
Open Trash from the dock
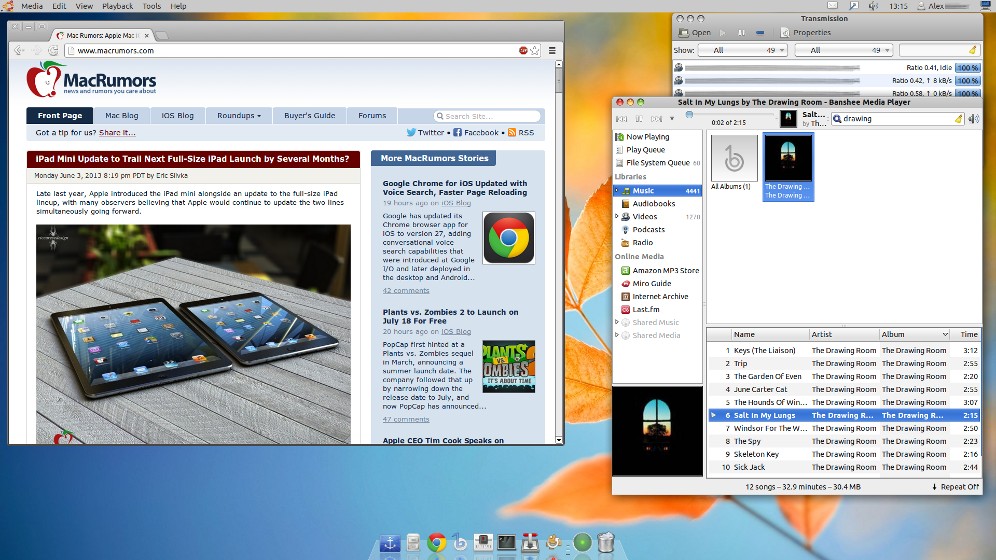(606, 542)
